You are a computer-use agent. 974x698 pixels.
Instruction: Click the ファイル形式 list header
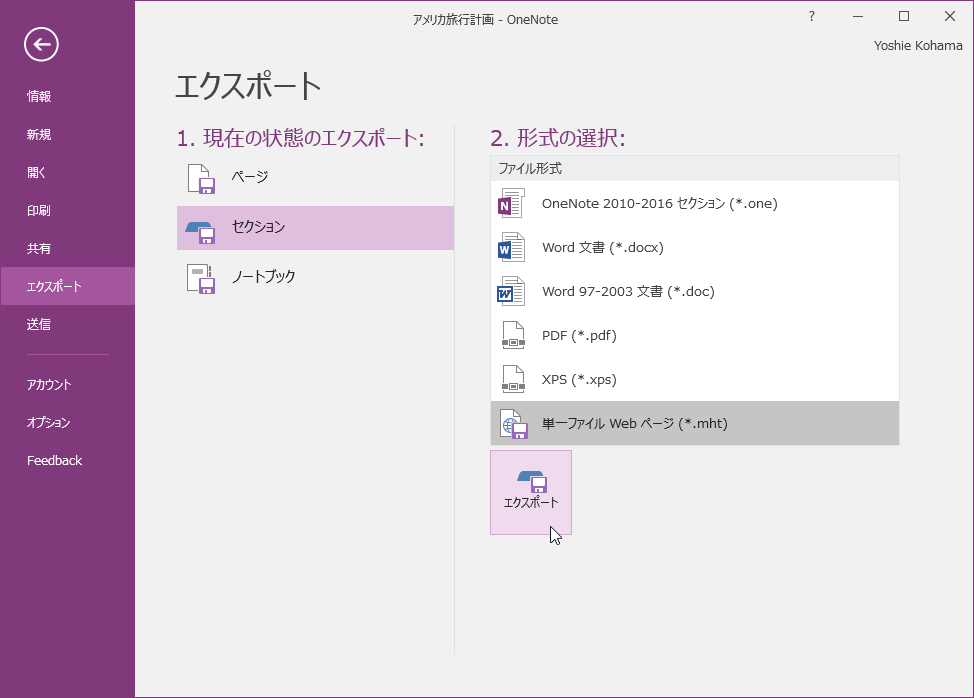pos(694,168)
